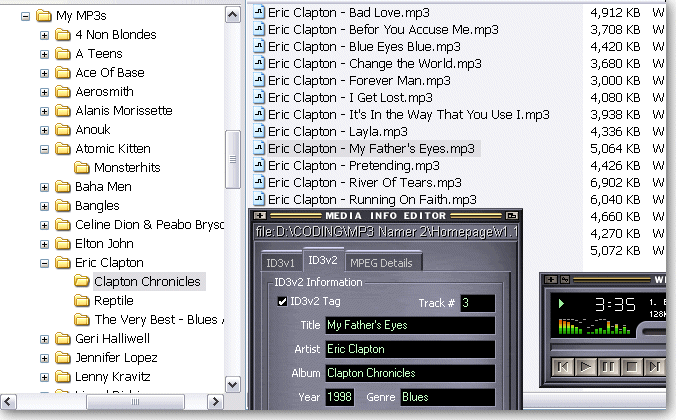Switch to the ID3v1 tab
676x420 pixels.
(x=279, y=263)
